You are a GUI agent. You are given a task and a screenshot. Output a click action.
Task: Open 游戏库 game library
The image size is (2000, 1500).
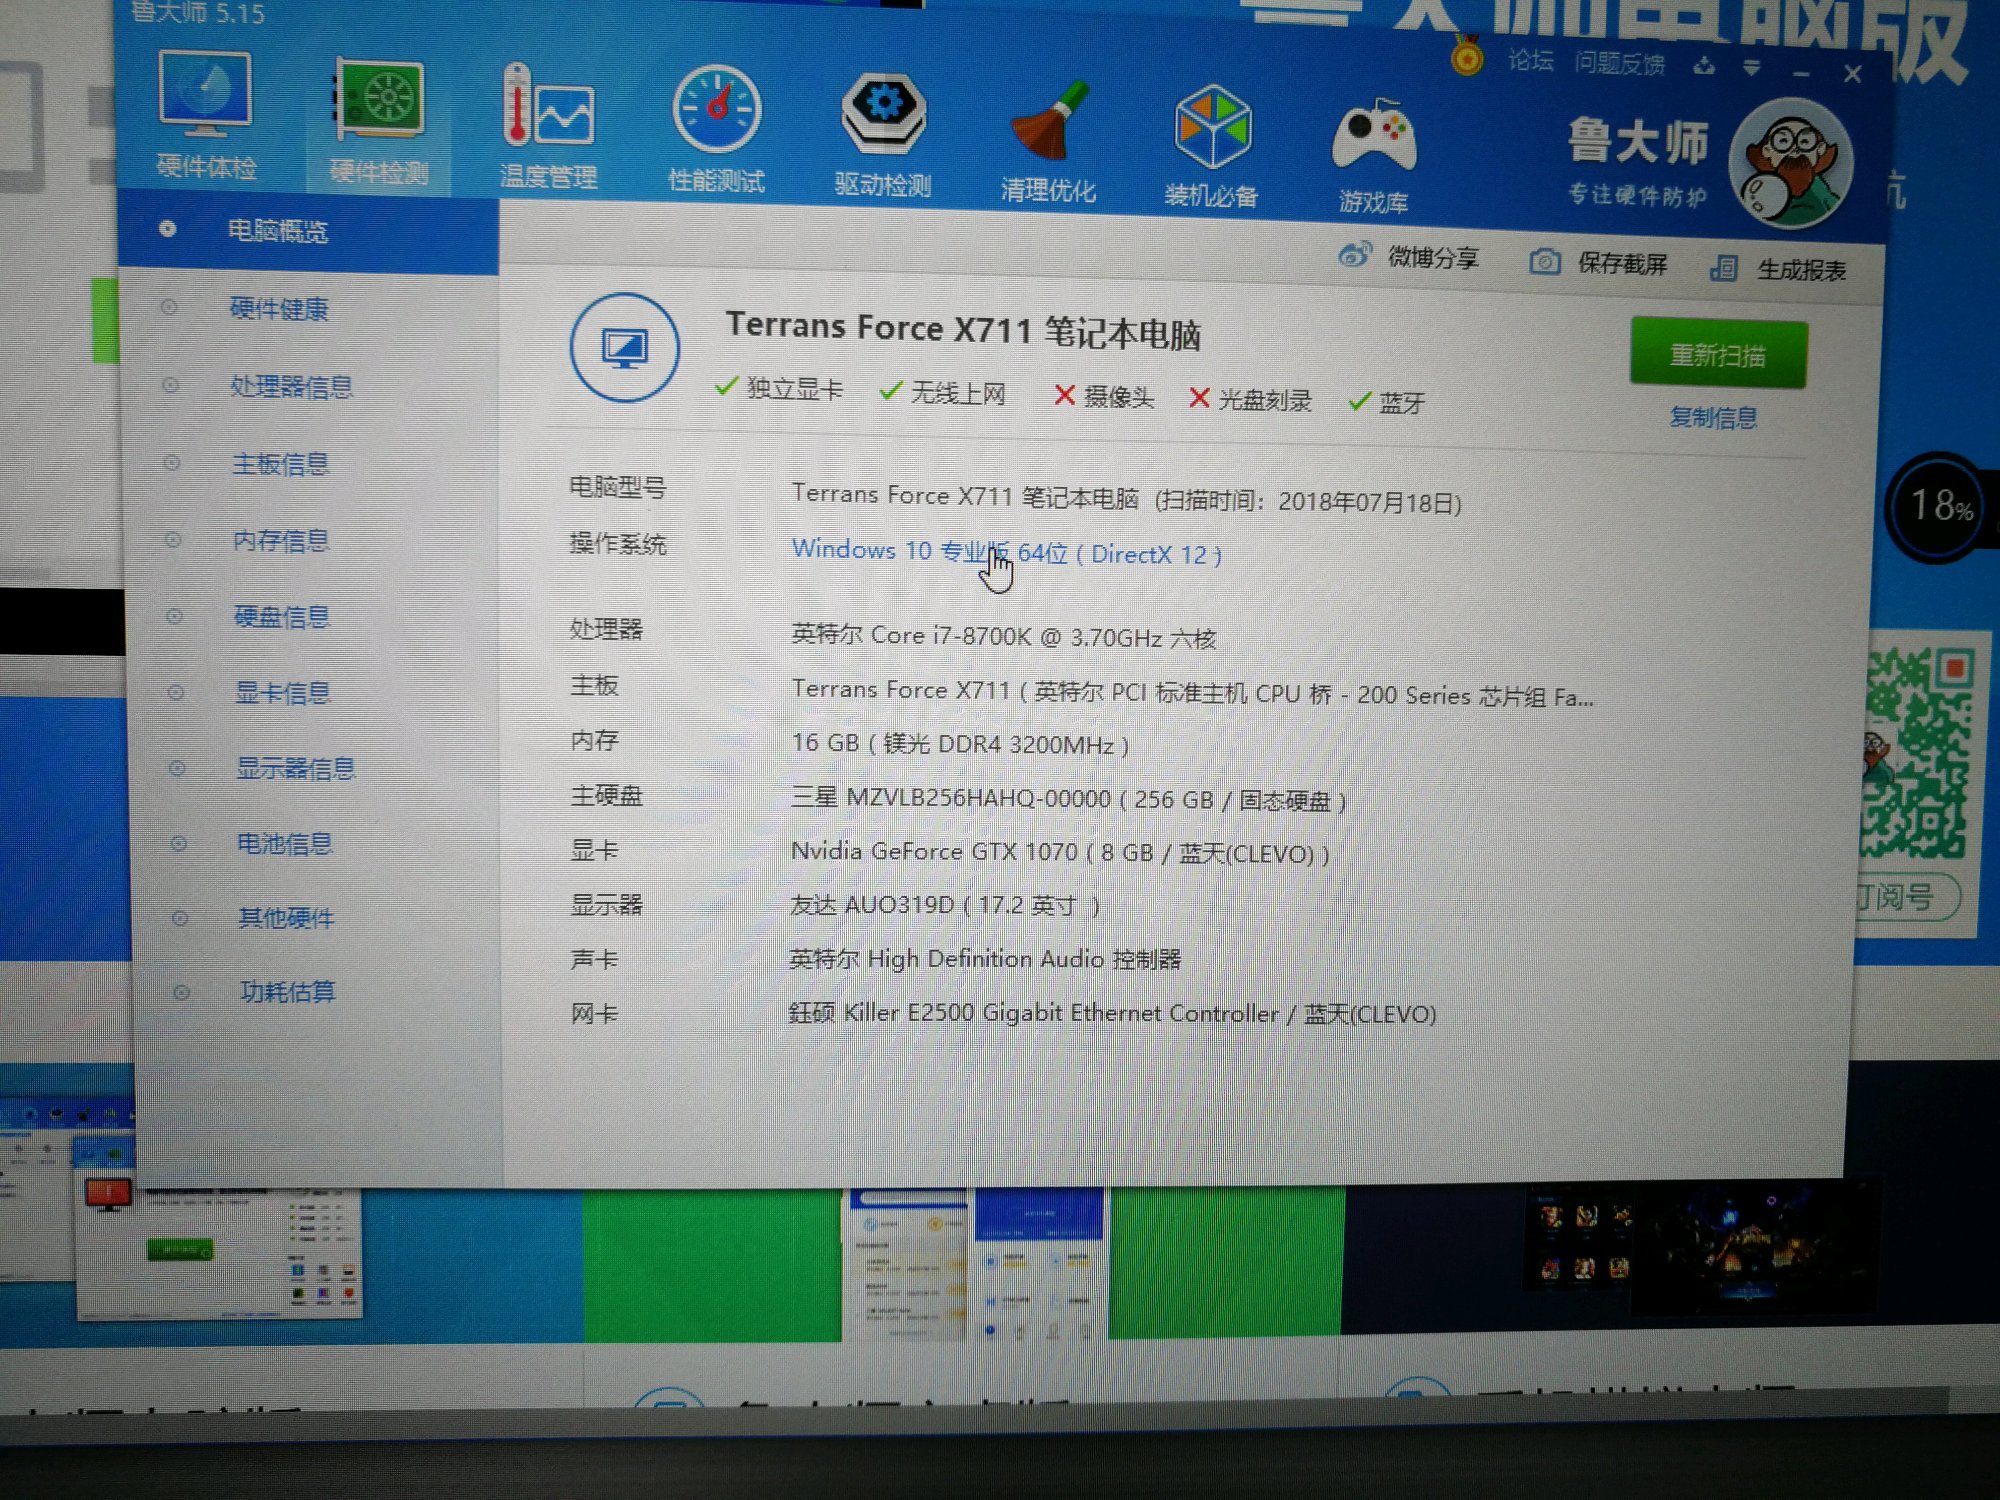[x=1374, y=155]
